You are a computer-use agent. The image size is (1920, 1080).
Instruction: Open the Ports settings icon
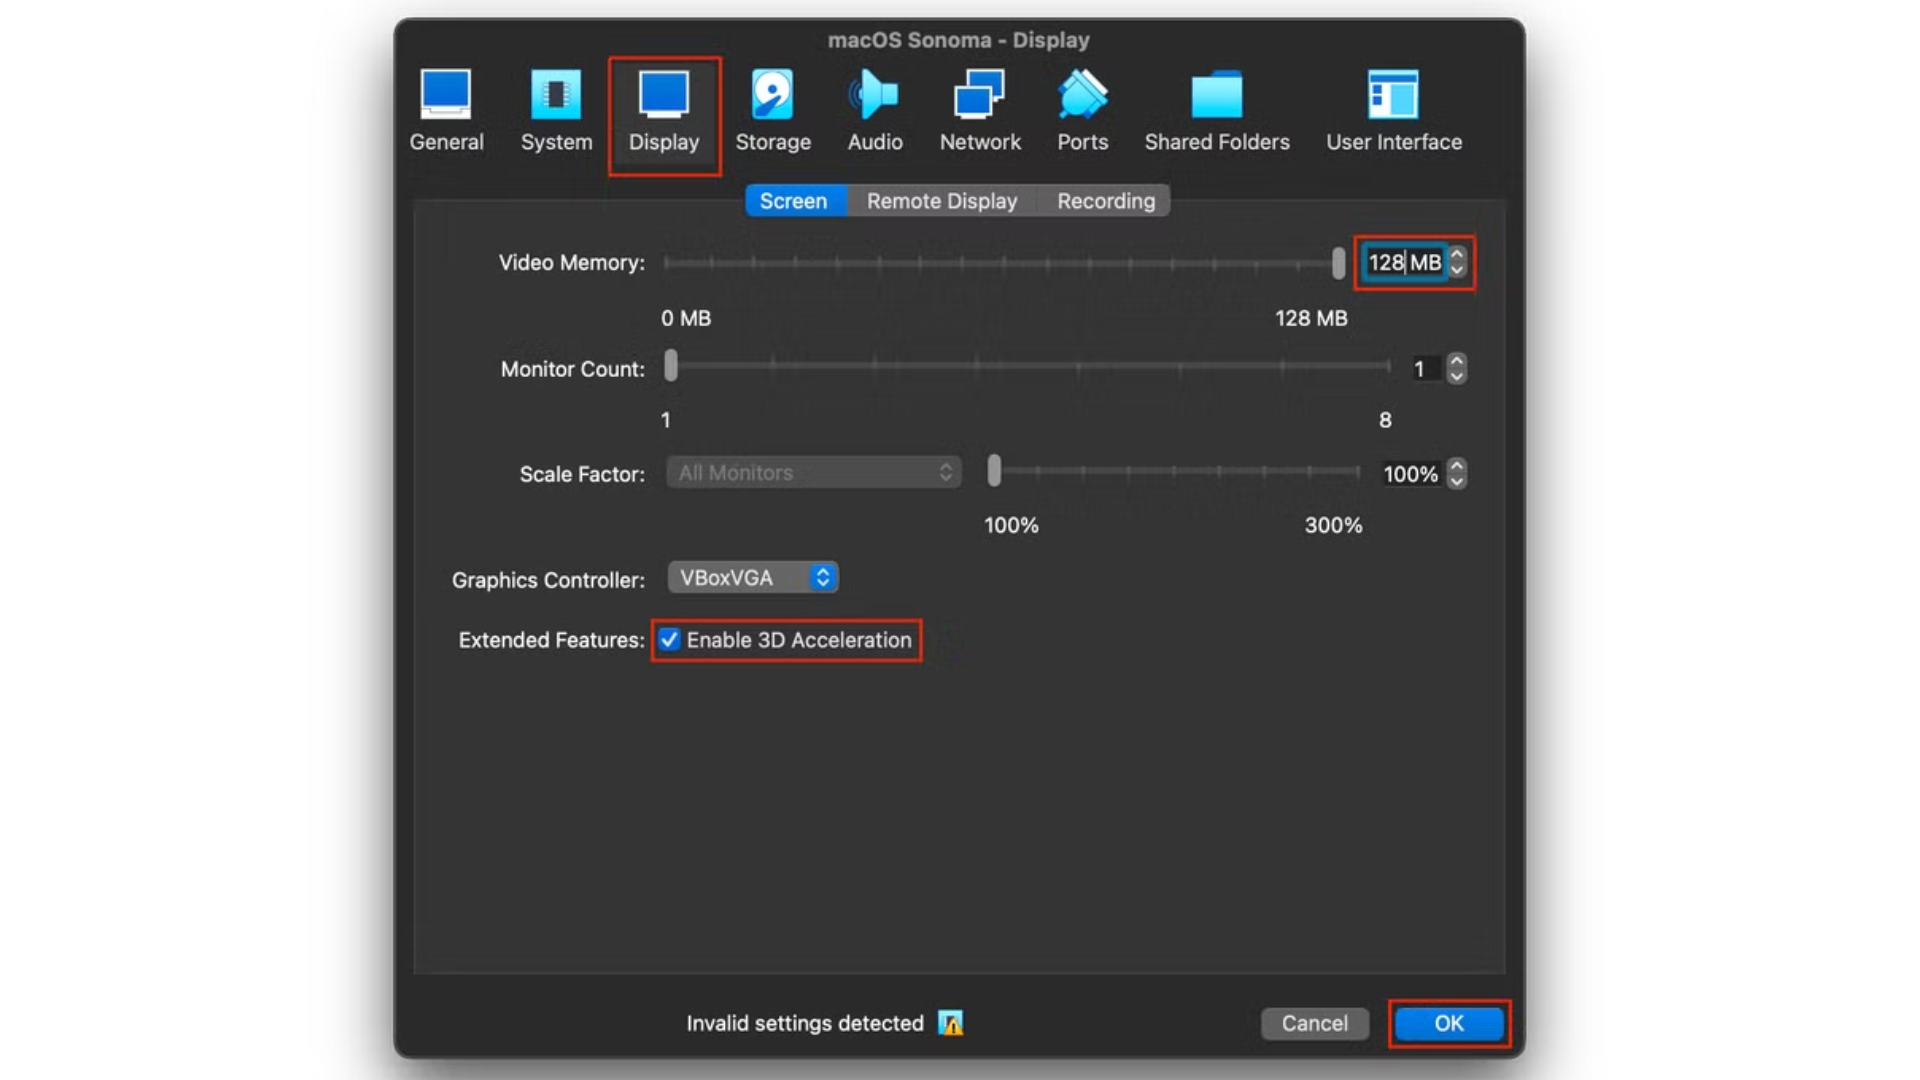pos(1083,95)
